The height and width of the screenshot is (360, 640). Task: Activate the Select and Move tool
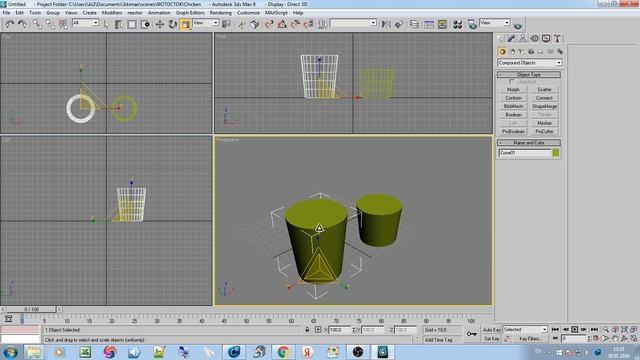[160, 24]
